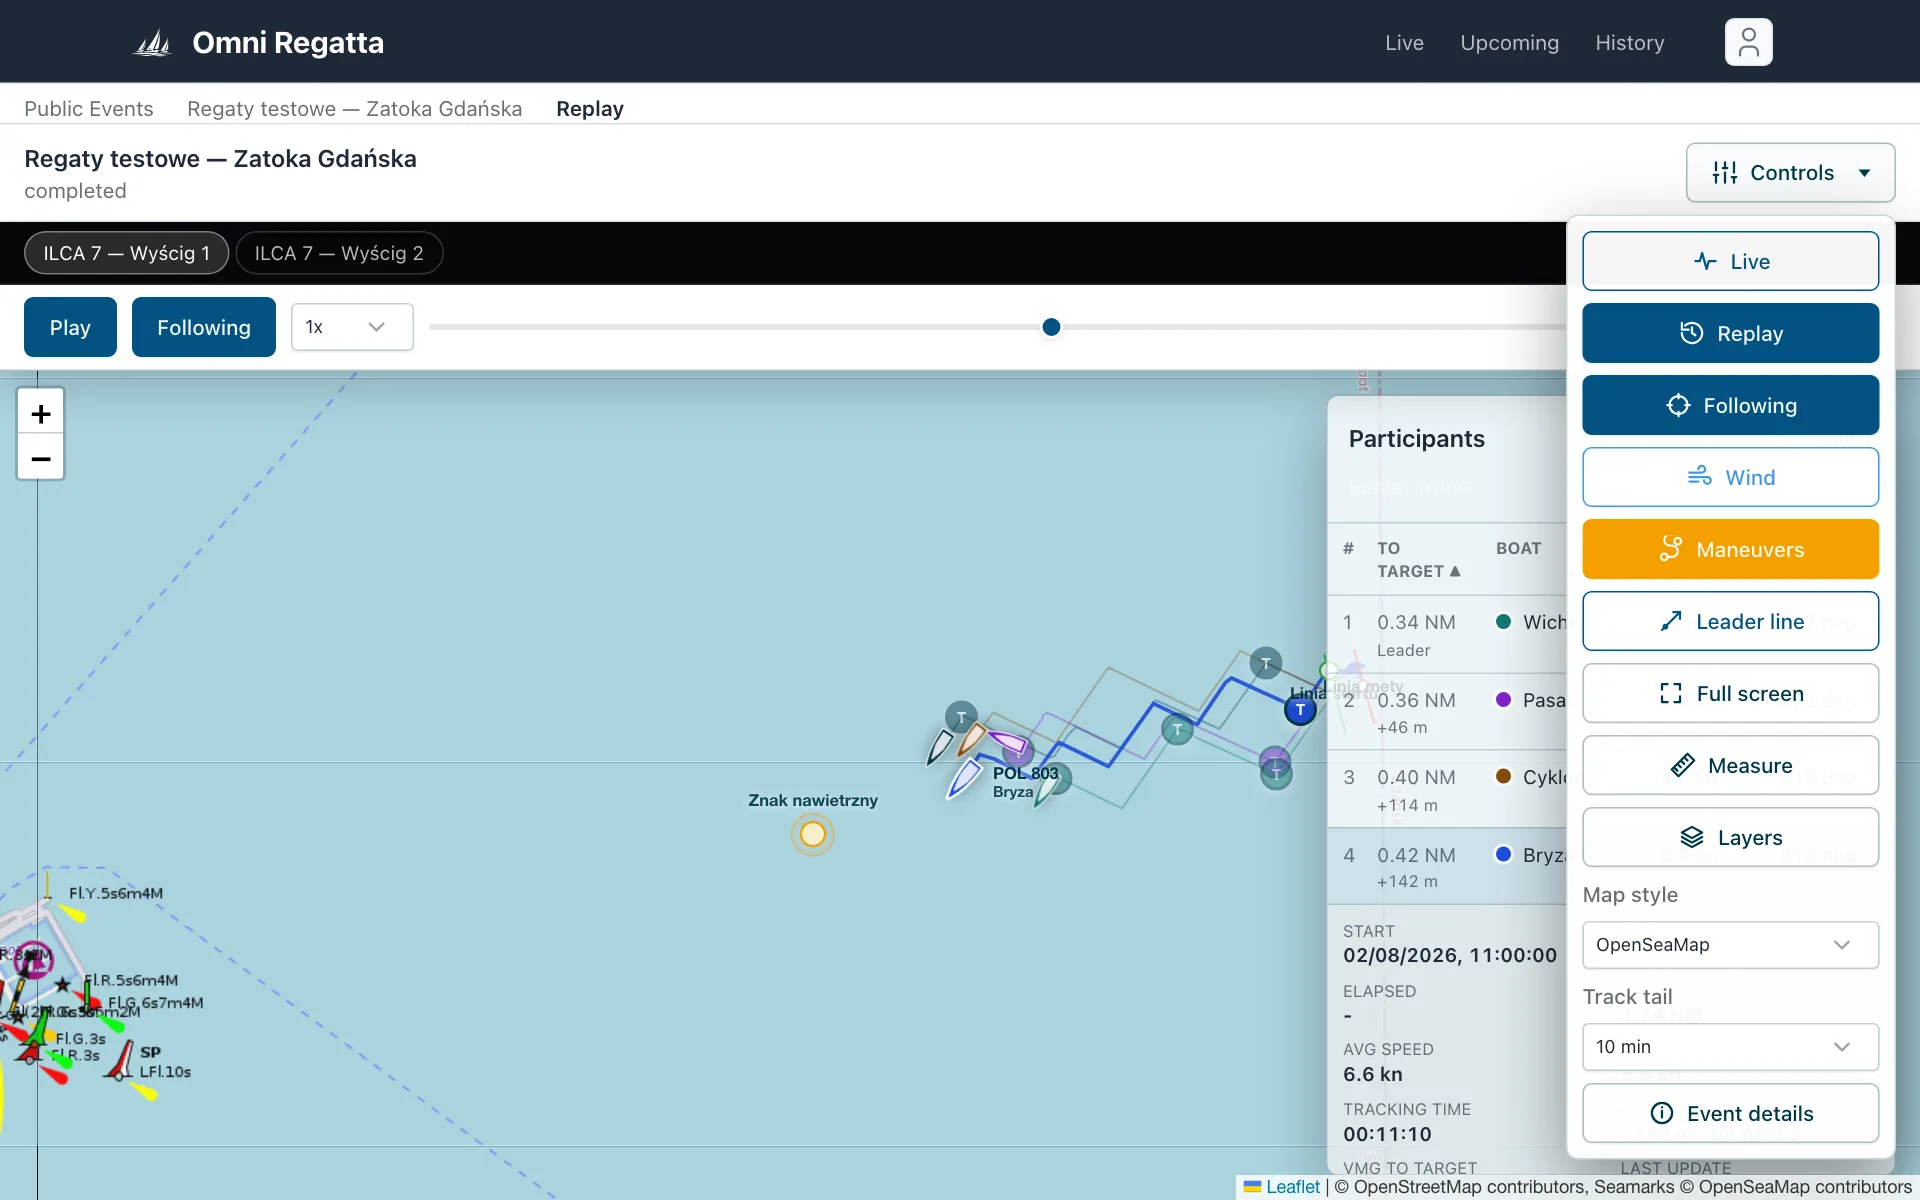
Task: Enable the Wind overlay
Action: pos(1730,477)
